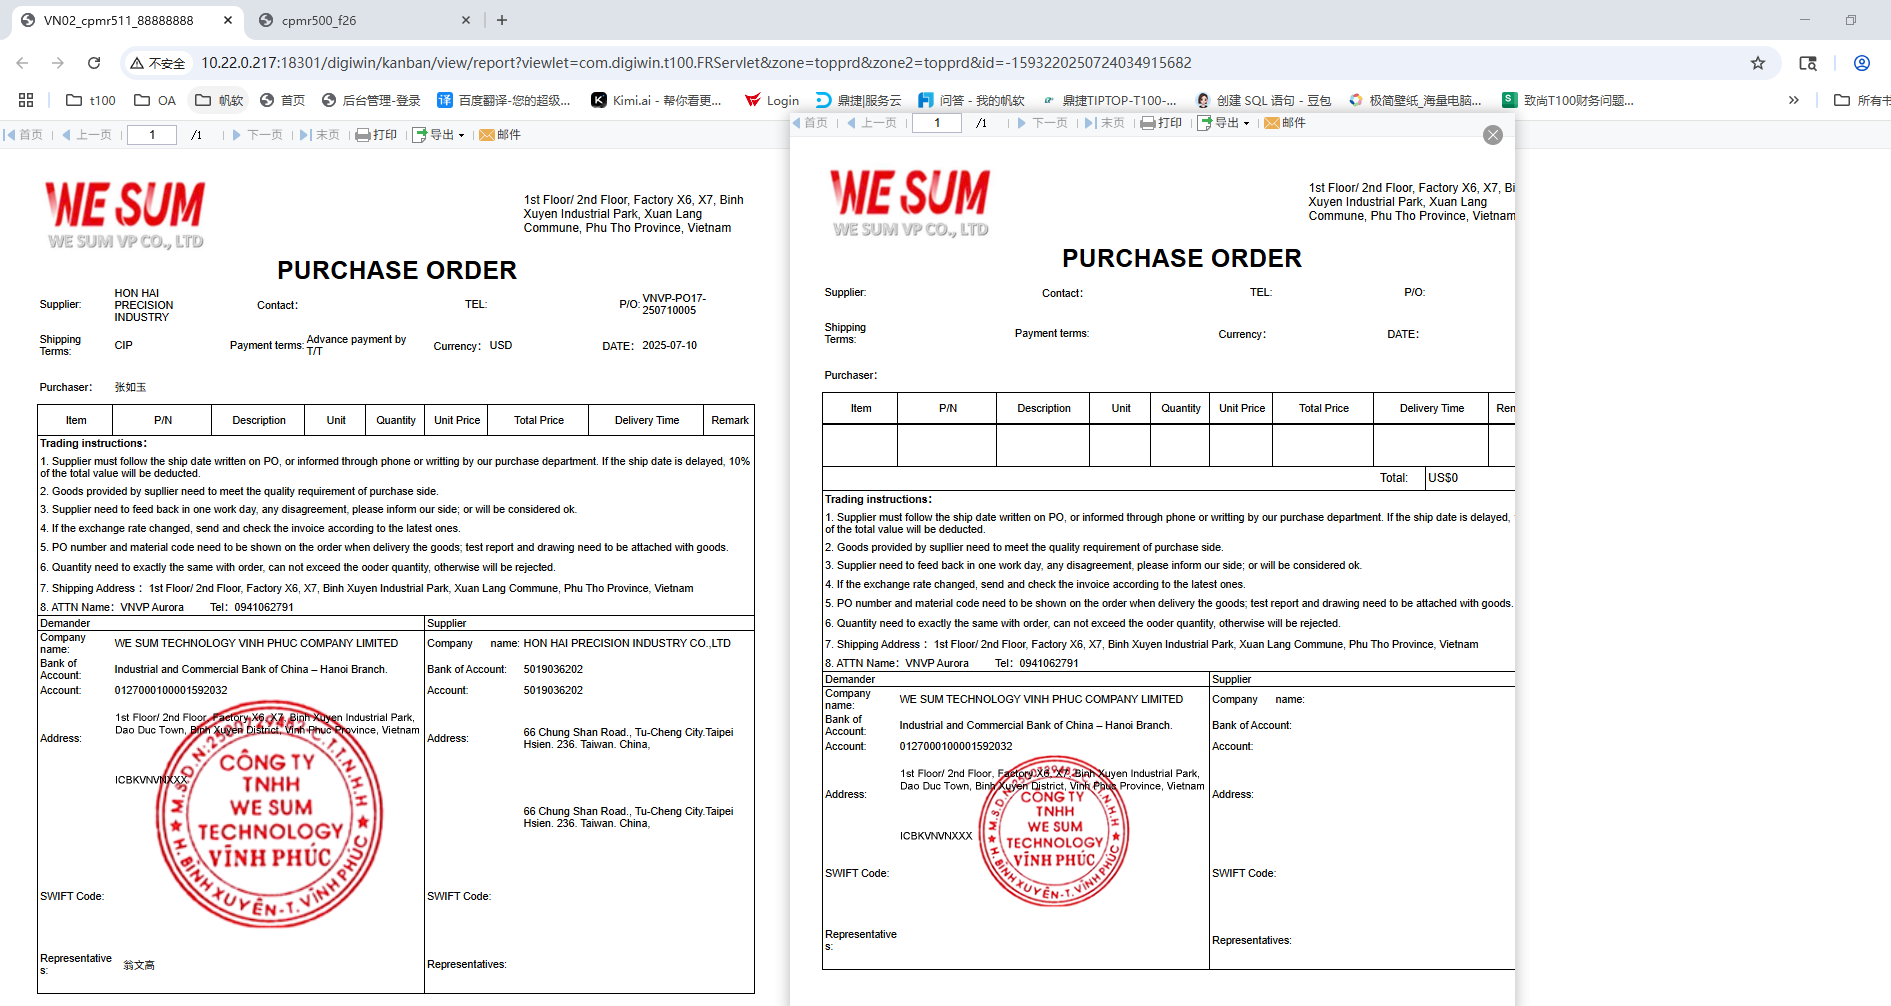Open a new browser tab

(502, 20)
